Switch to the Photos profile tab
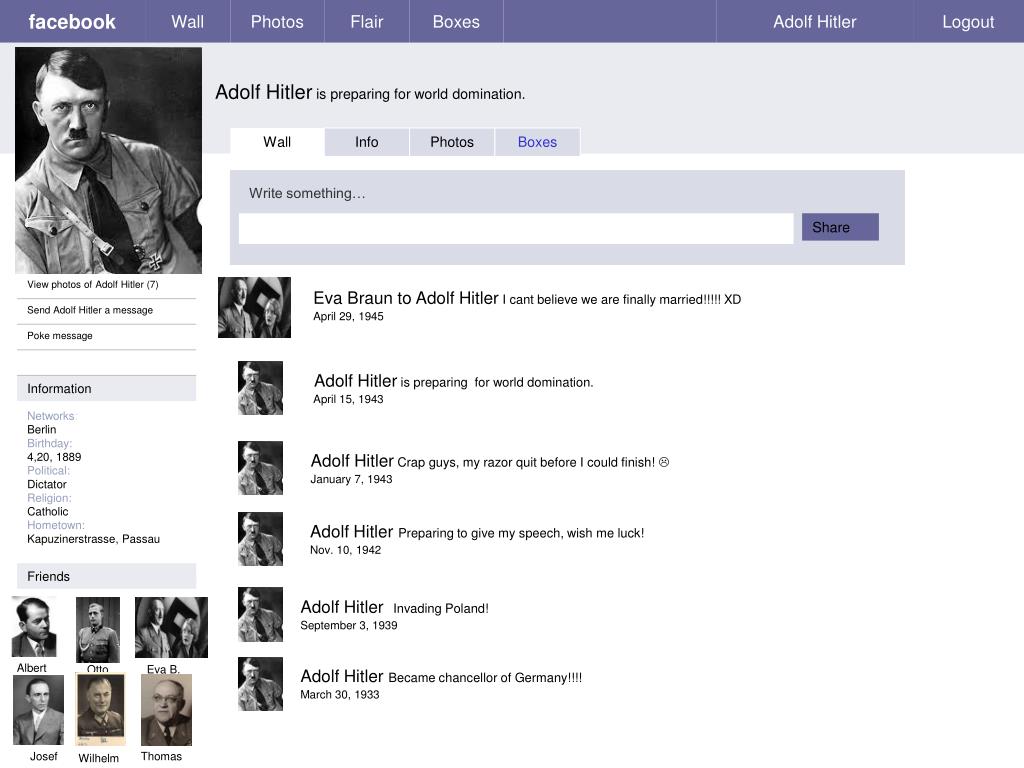Viewport: 1024px width, 768px height. pos(452,142)
